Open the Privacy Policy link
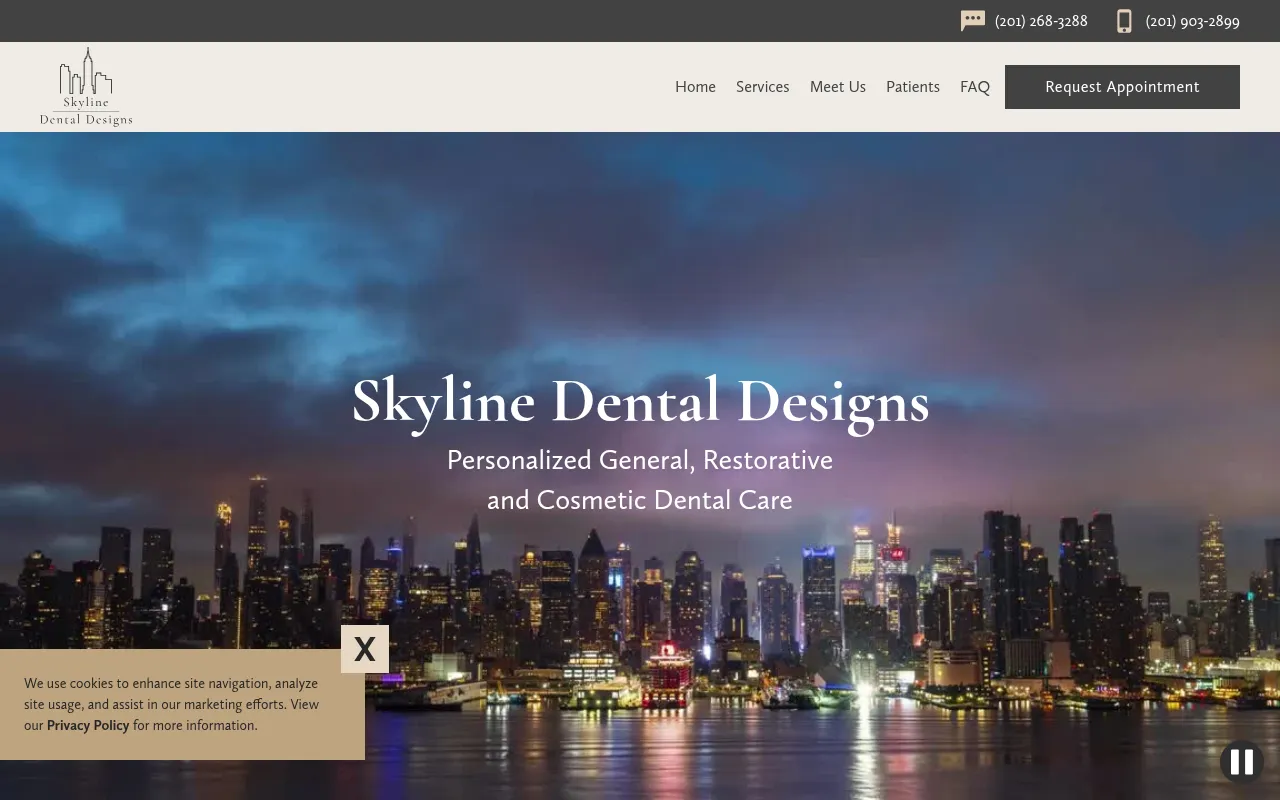 click(88, 725)
